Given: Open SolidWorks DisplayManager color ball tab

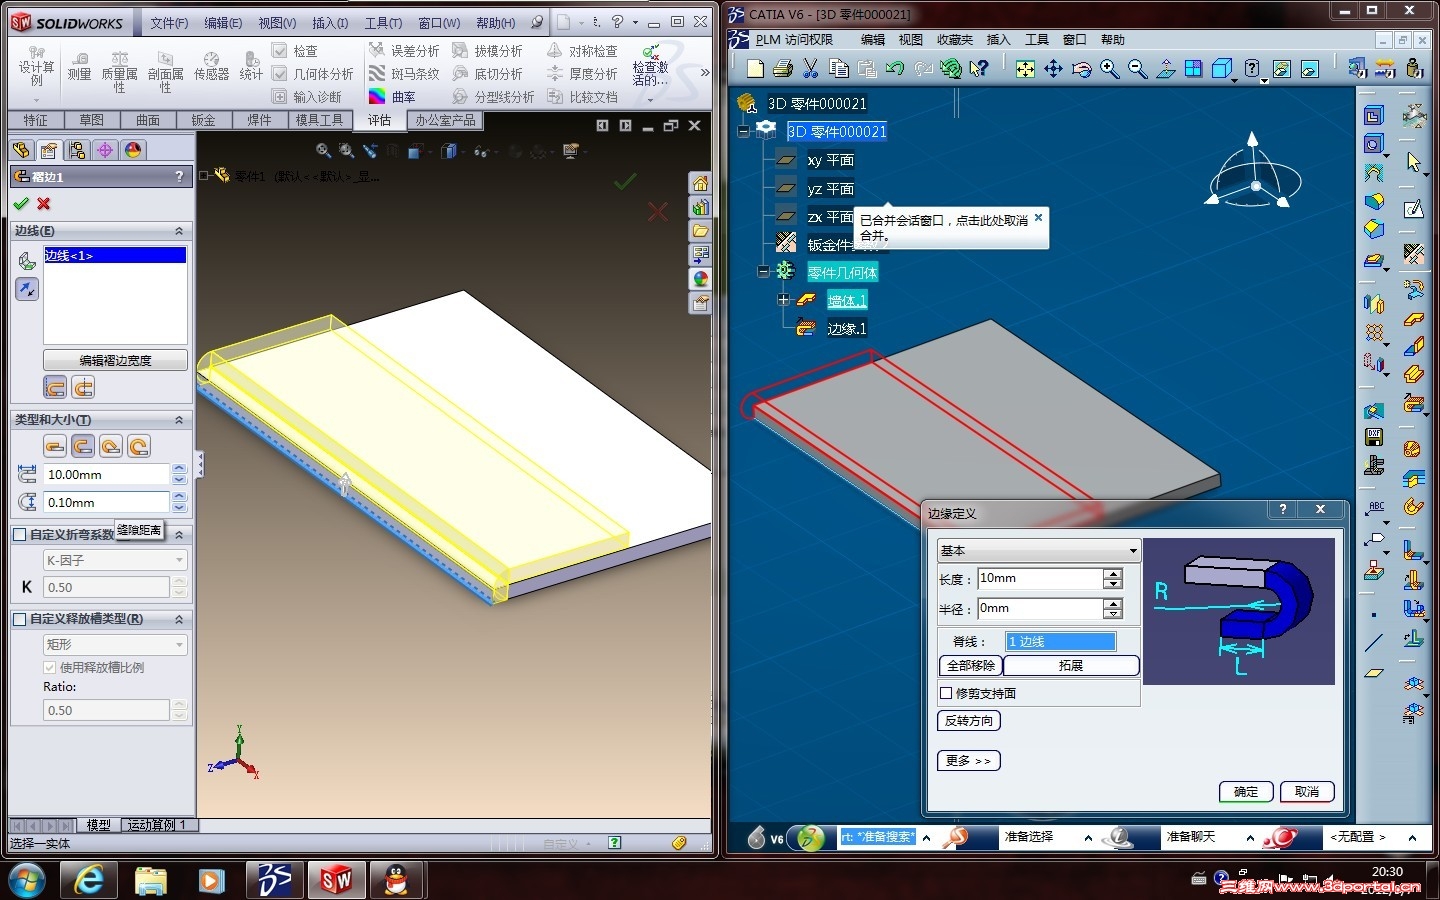Looking at the screenshot, I should (x=133, y=150).
